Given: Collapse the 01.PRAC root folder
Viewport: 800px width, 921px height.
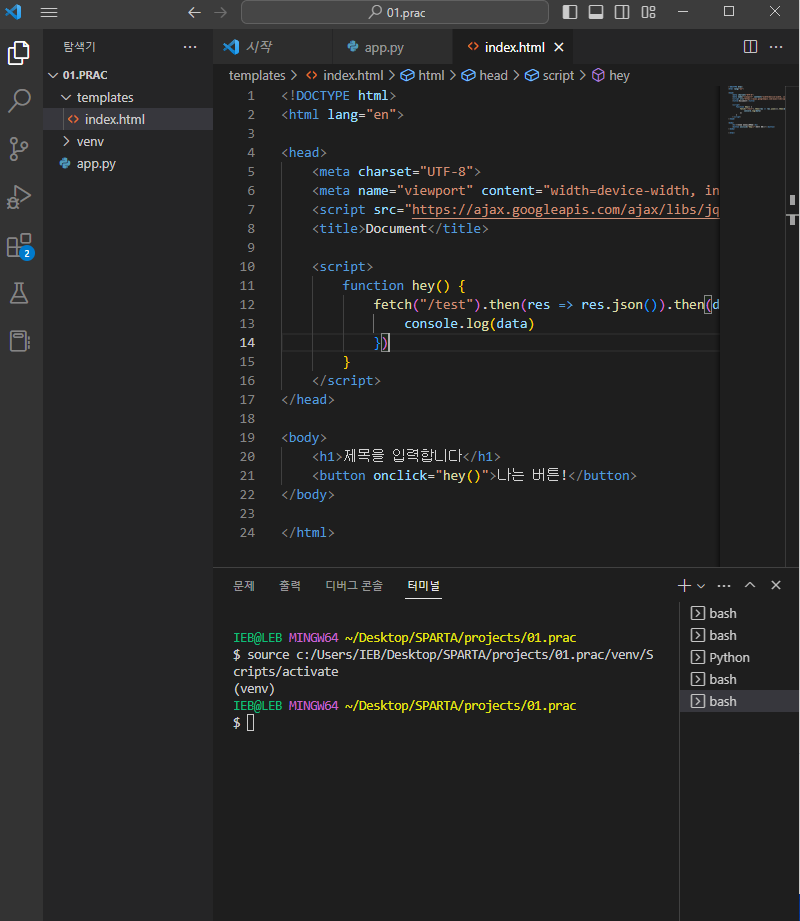Looking at the screenshot, I should (128, 75).
